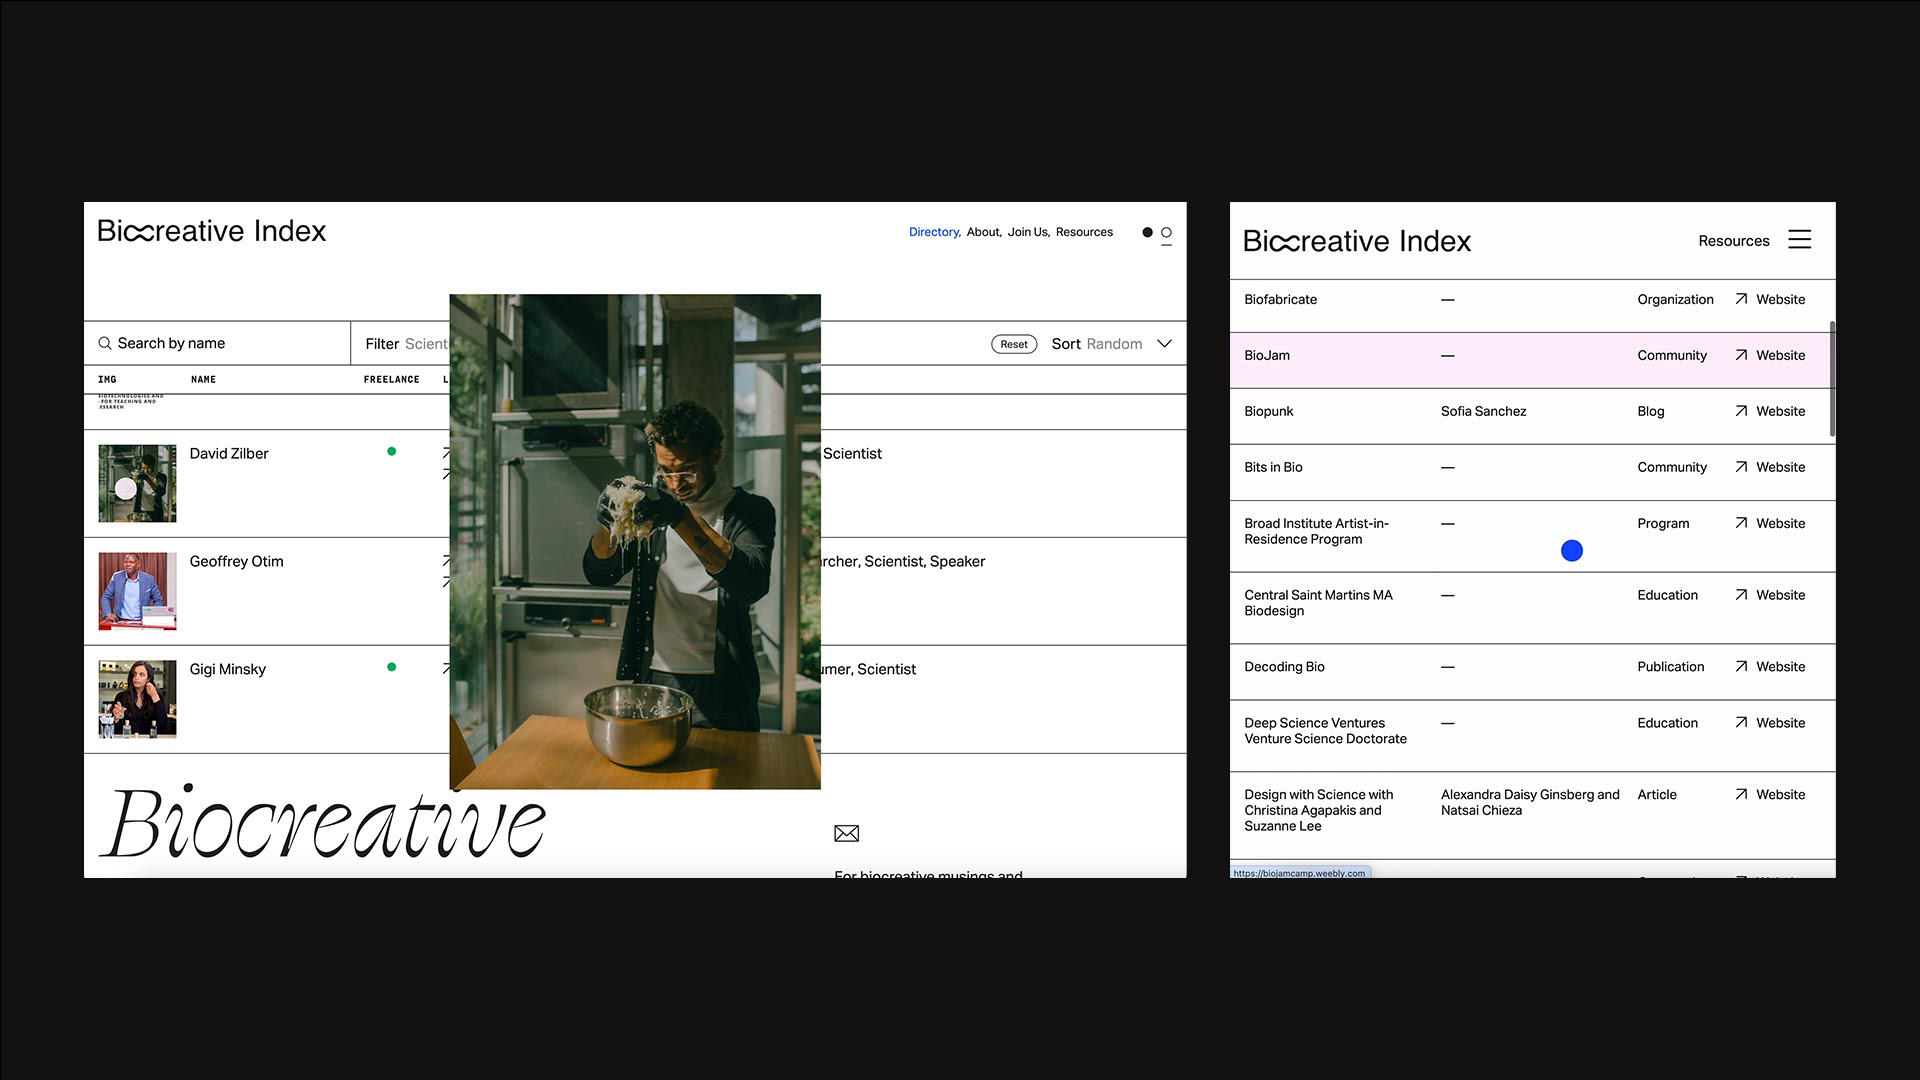
Task: Open the hamburger menu in Resources window
Action: pyautogui.click(x=1799, y=240)
